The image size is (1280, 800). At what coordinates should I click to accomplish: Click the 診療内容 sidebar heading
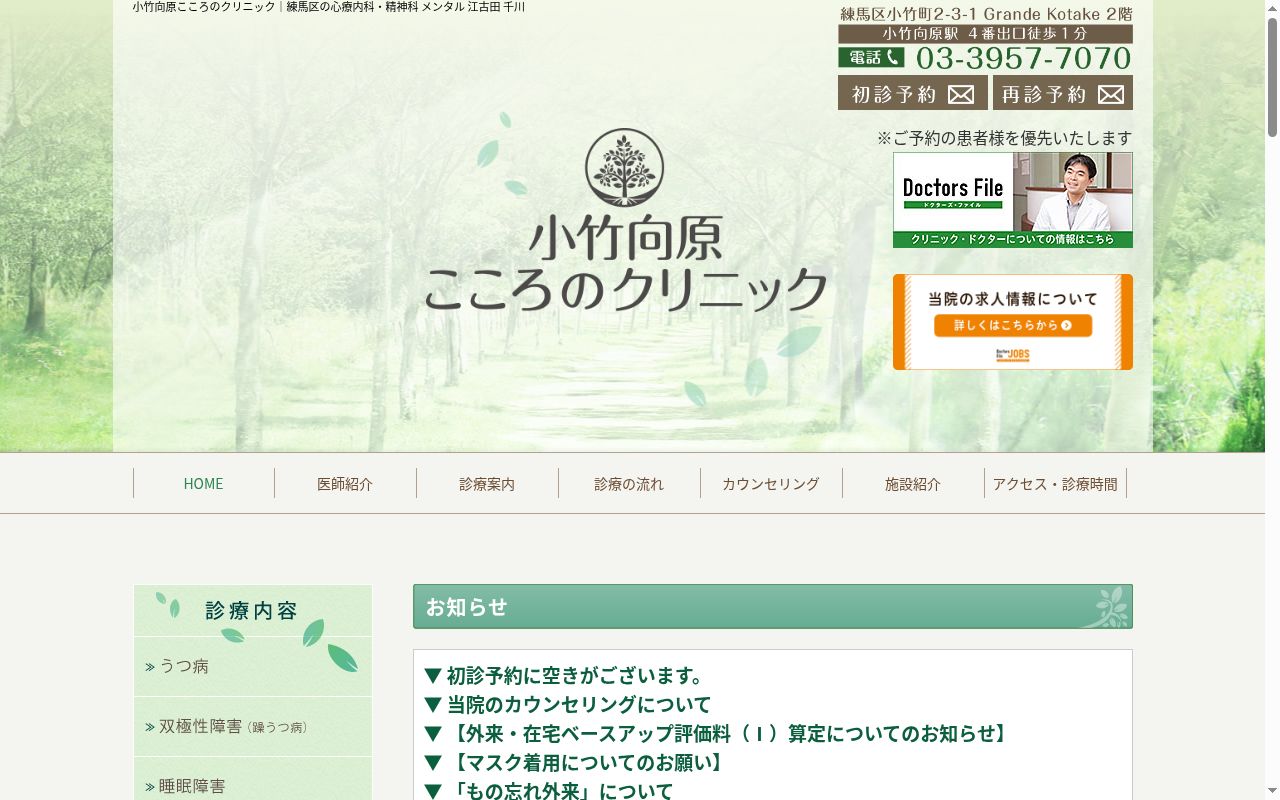click(x=252, y=610)
